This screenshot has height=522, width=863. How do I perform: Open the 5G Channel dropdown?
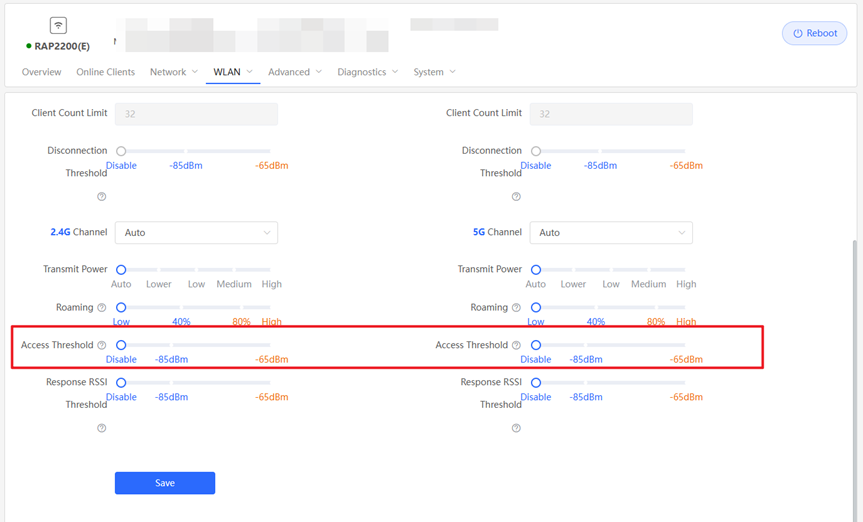610,233
